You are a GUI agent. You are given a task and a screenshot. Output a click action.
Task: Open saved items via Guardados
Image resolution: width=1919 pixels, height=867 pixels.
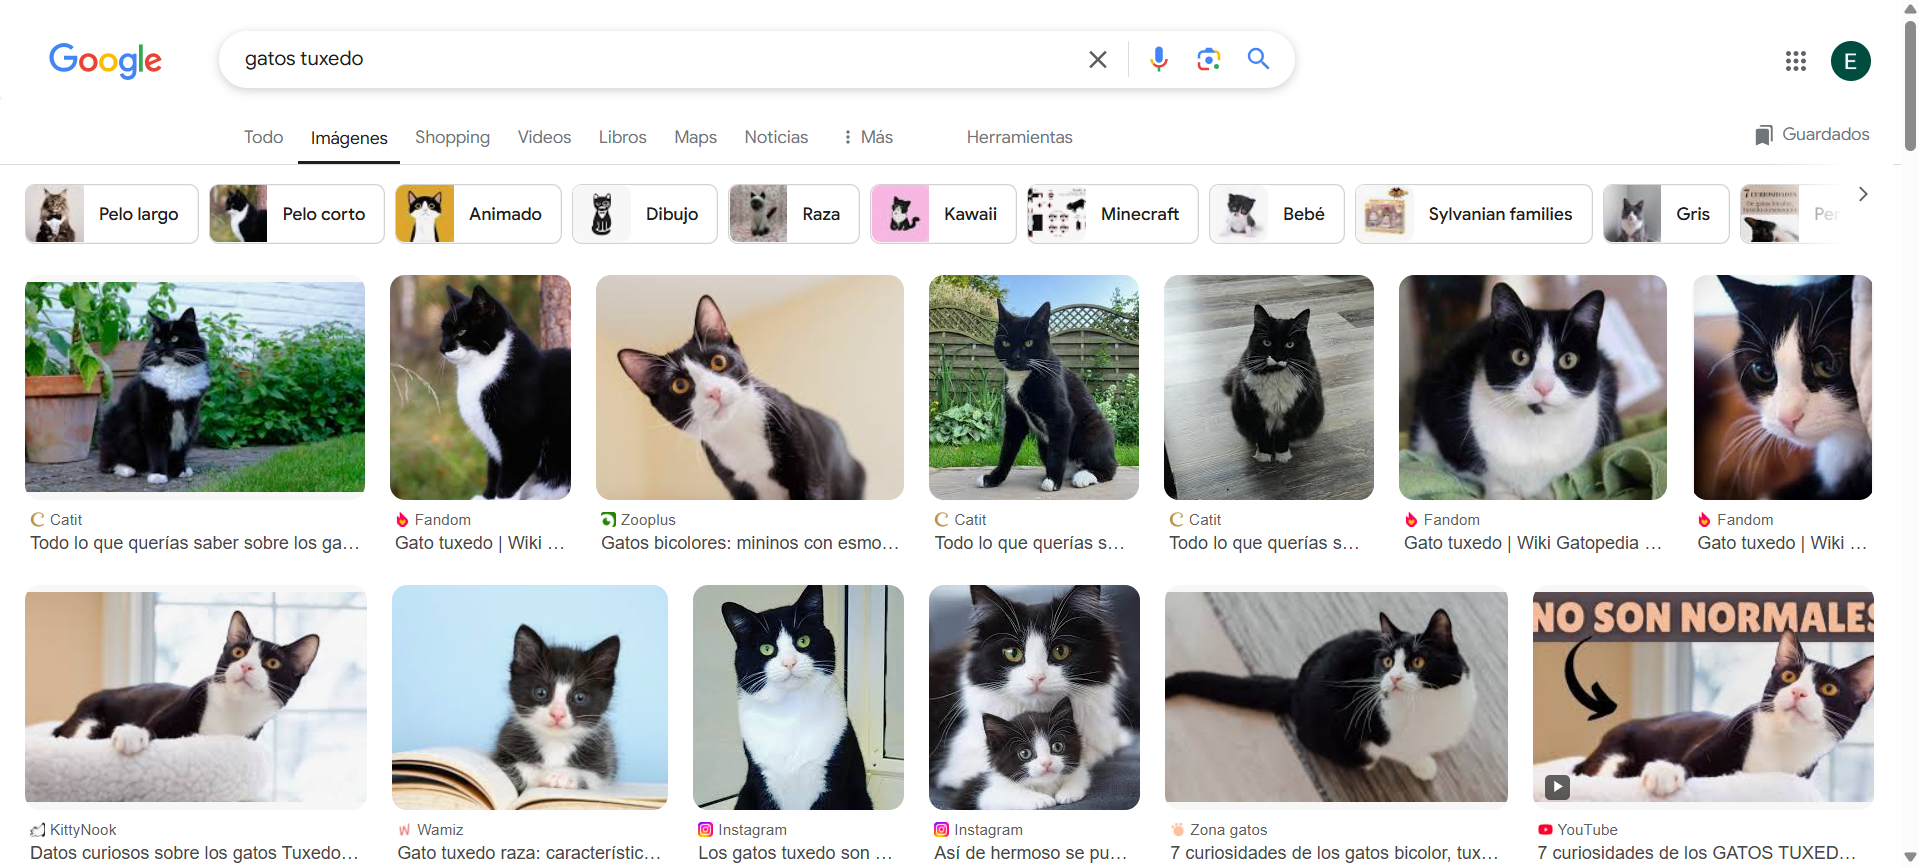[1812, 135]
